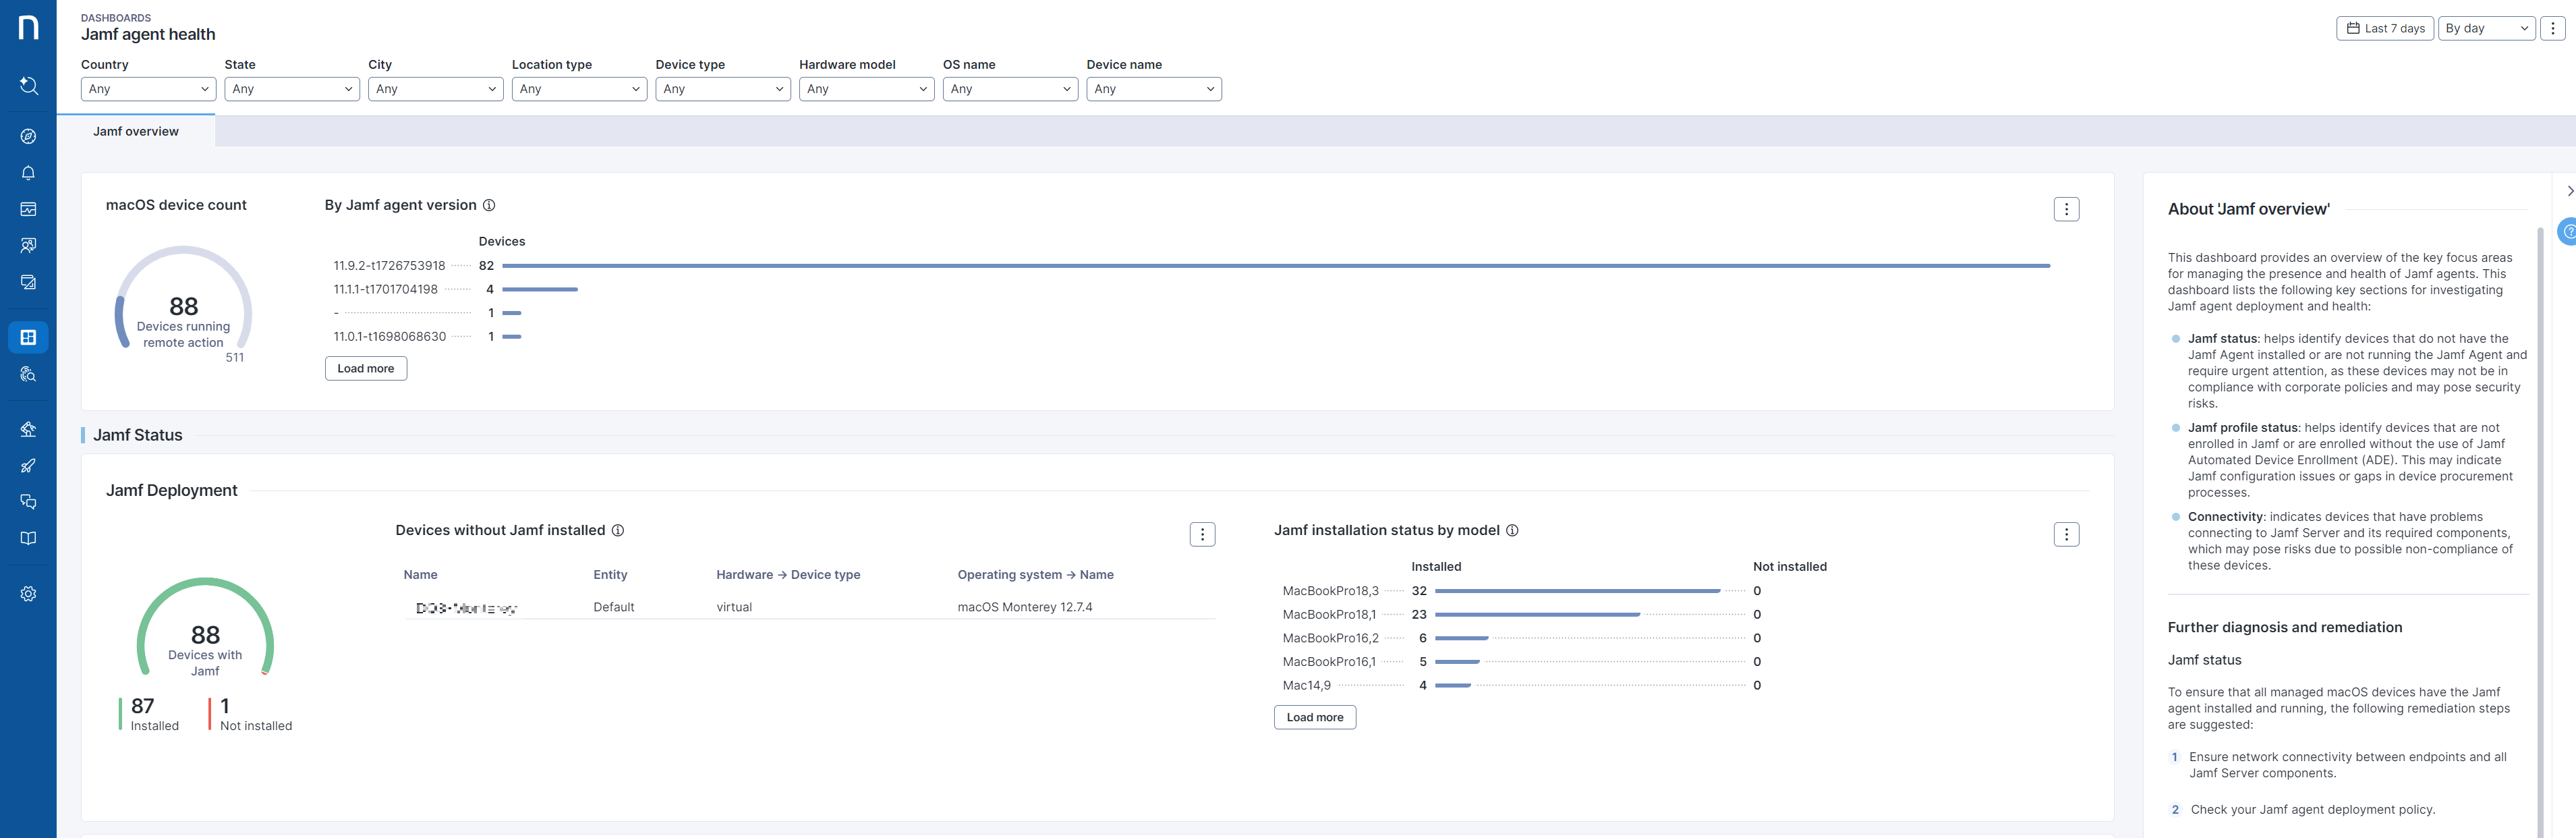Image resolution: width=2576 pixels, height=838 pixels.
Task: Click info icon beside By Jamf agent version
Action: (x=489, y=205)
